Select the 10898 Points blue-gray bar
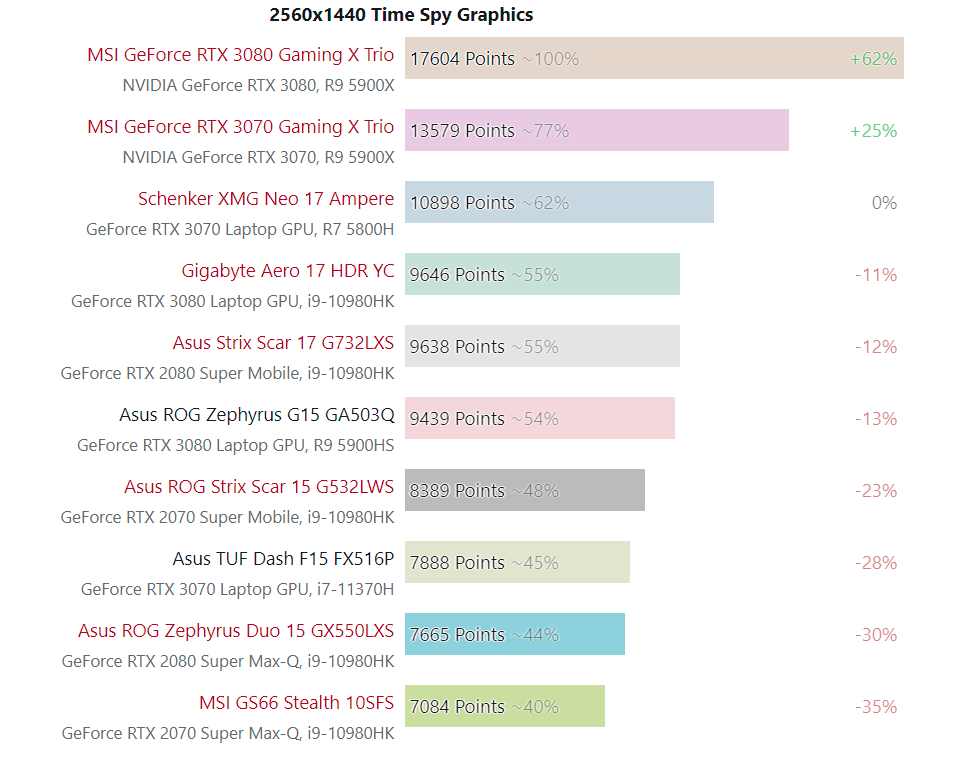 pos(559,202)
